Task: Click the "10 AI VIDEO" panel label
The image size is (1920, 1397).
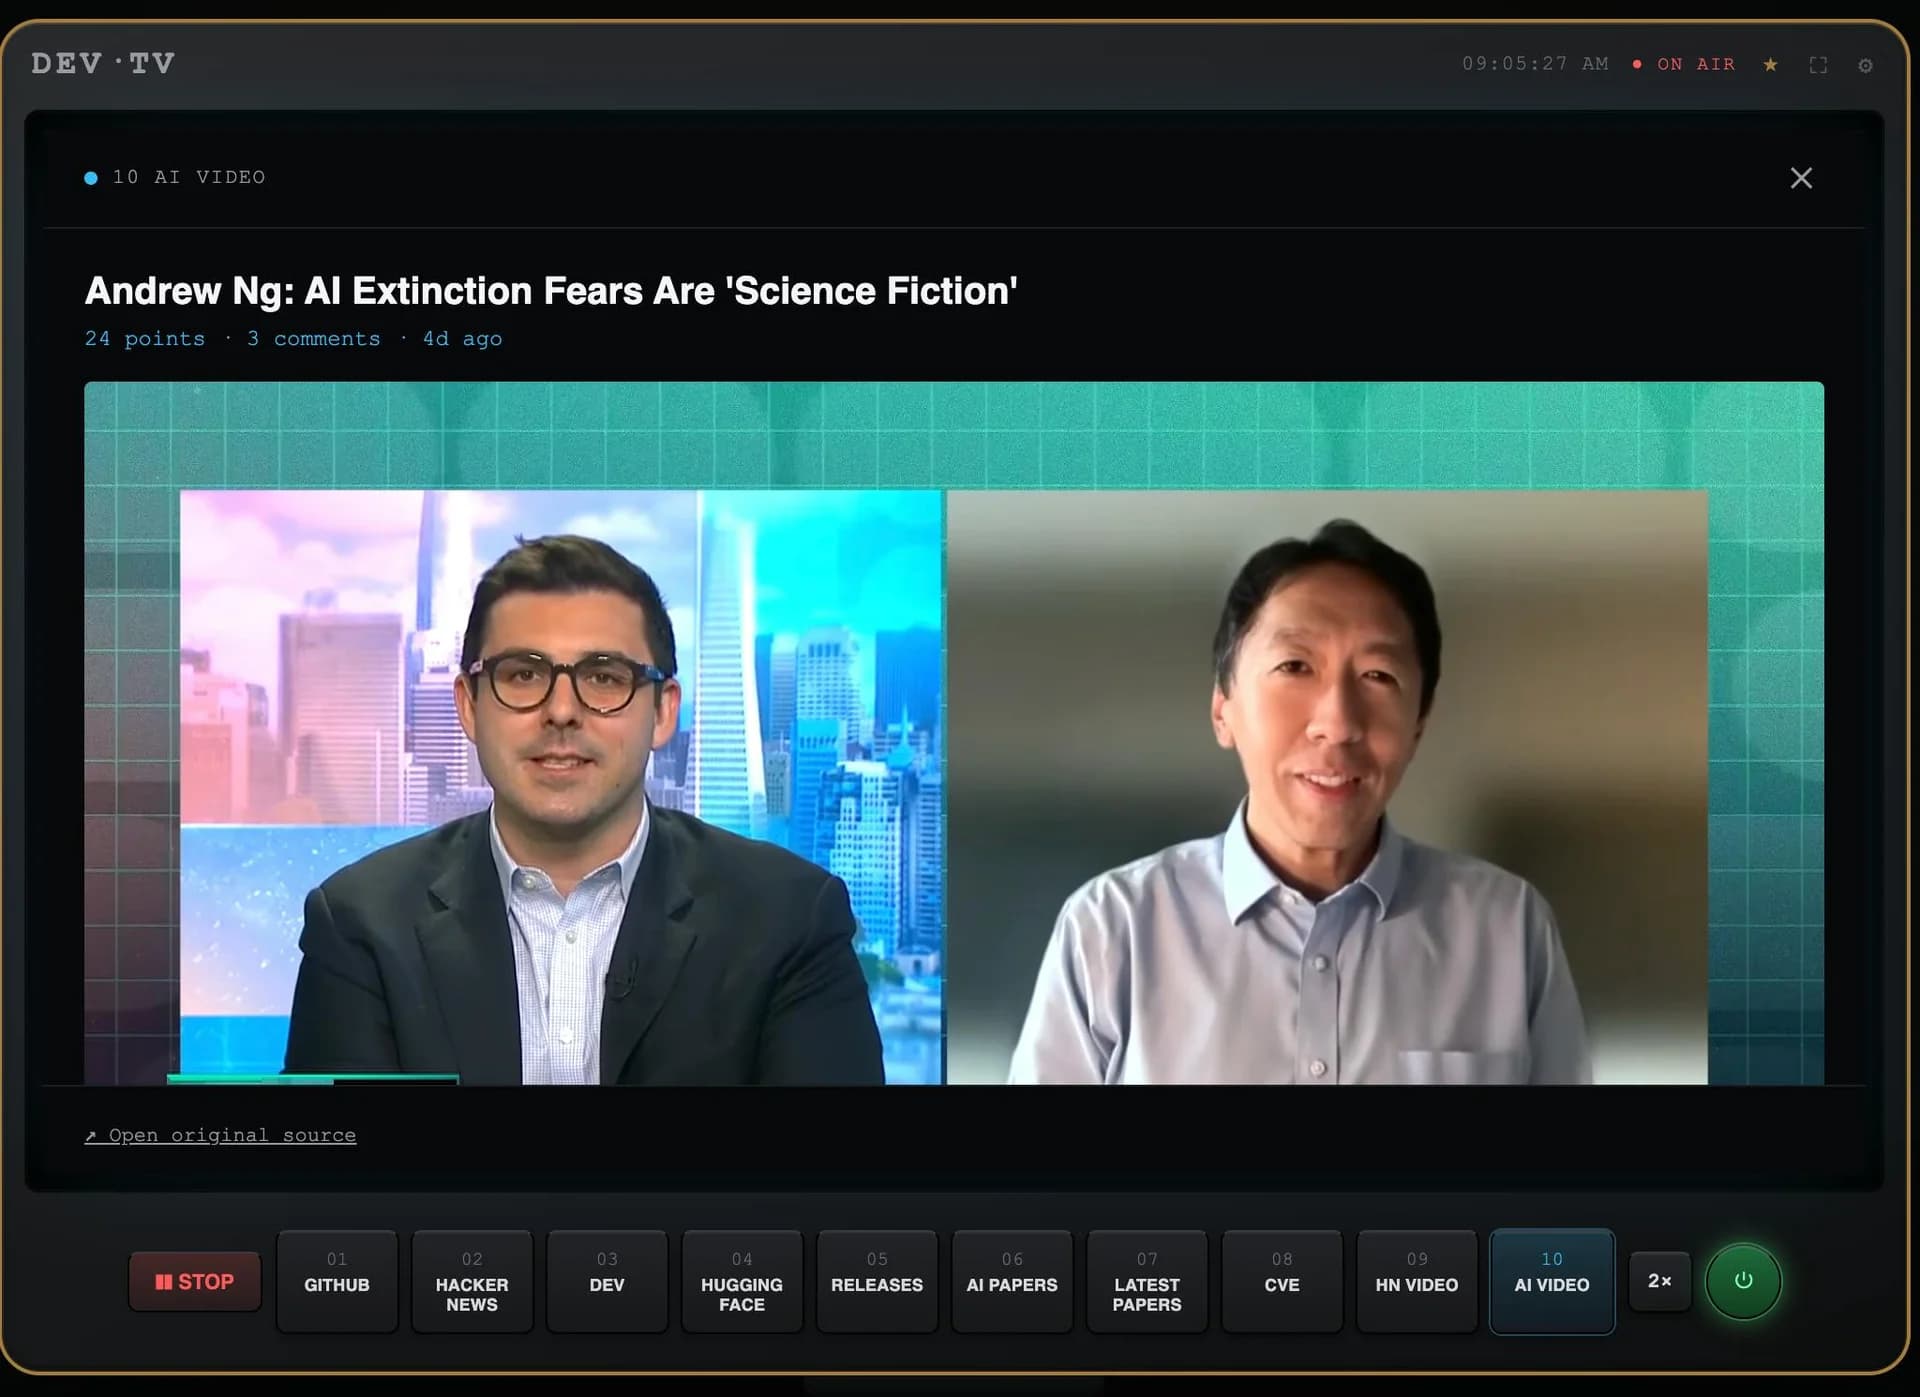Action: pos(189,177)
